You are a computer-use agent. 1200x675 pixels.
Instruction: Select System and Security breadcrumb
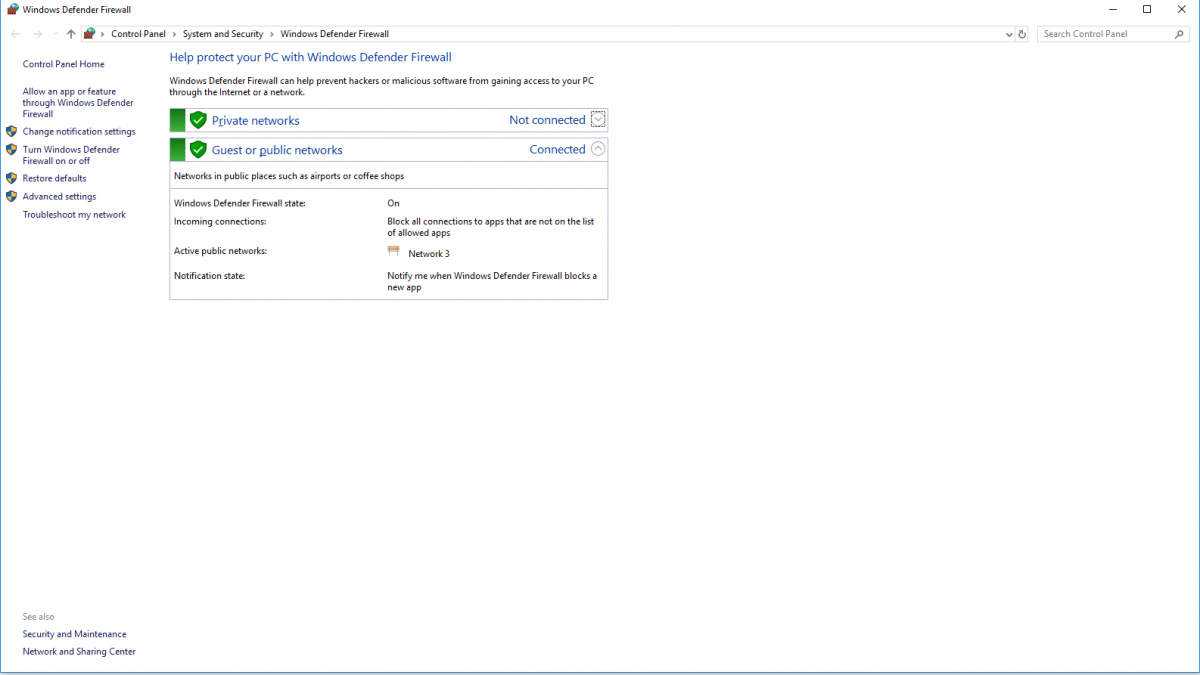tap(223, 34)
